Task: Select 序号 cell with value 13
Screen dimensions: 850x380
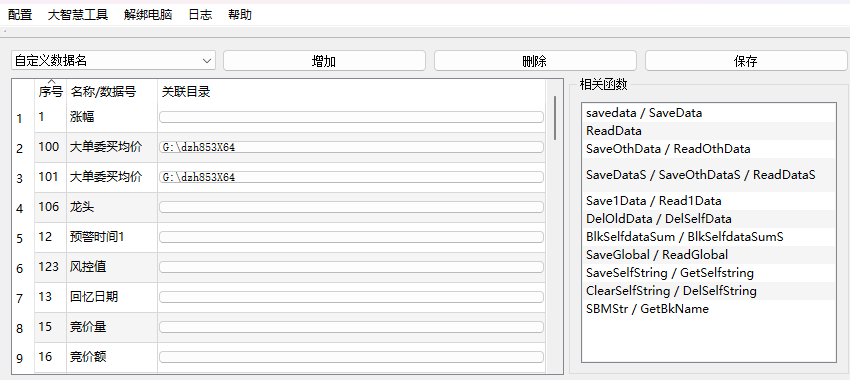Action: [x=50, y=297]
